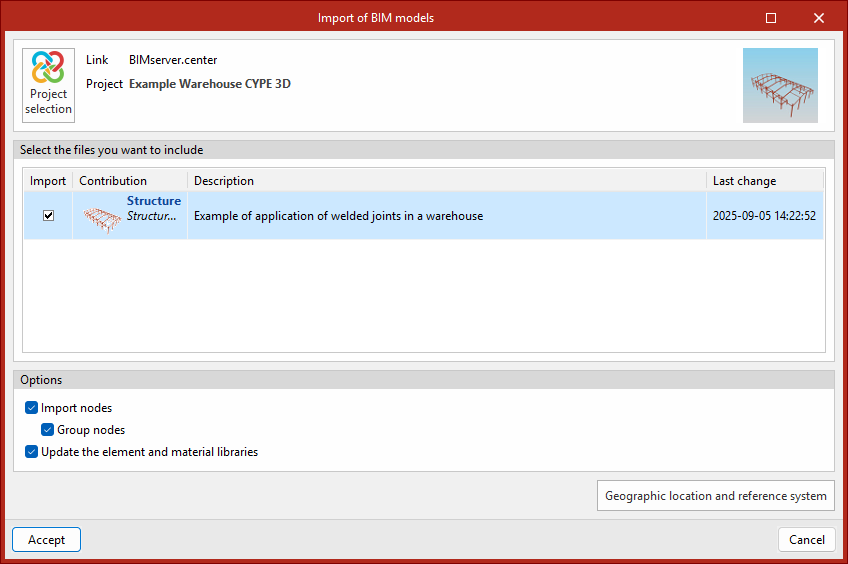Disable the Import nodes option
This screenshot has width=848, height=564.
coord(32,408)
